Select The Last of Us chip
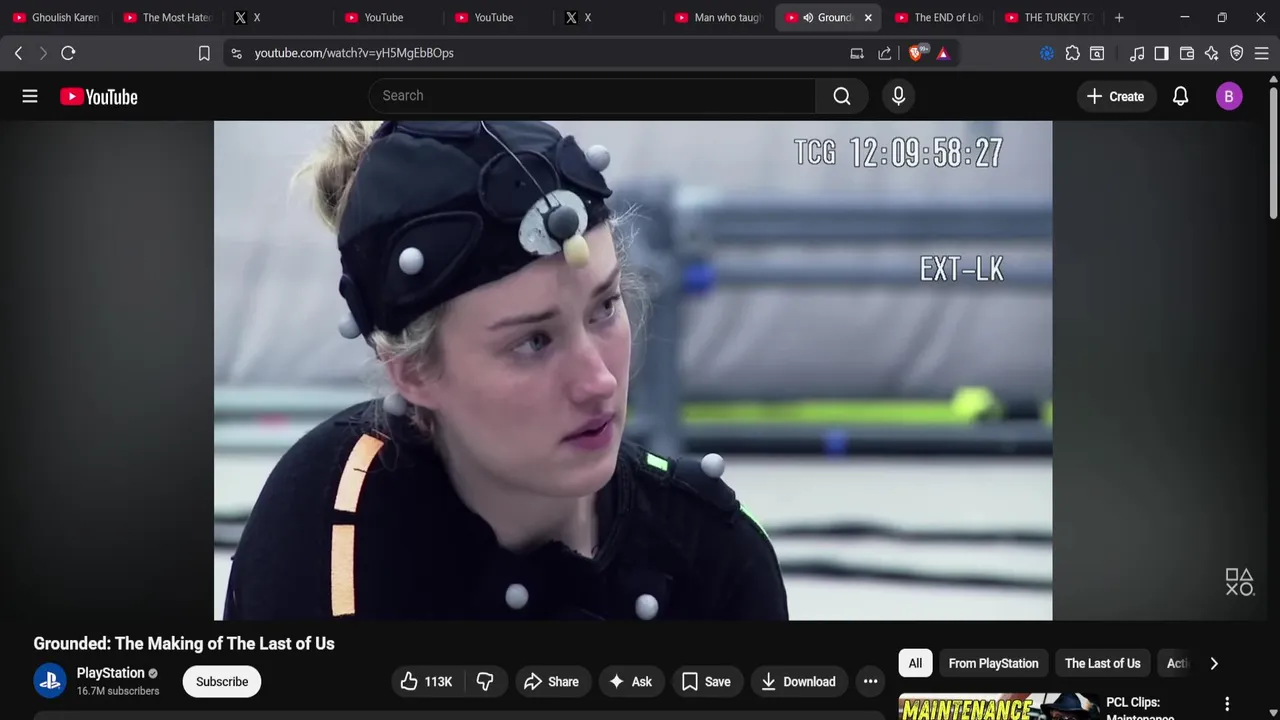The width and height of the screenshot is (1280, 720). coord(1102,663)
